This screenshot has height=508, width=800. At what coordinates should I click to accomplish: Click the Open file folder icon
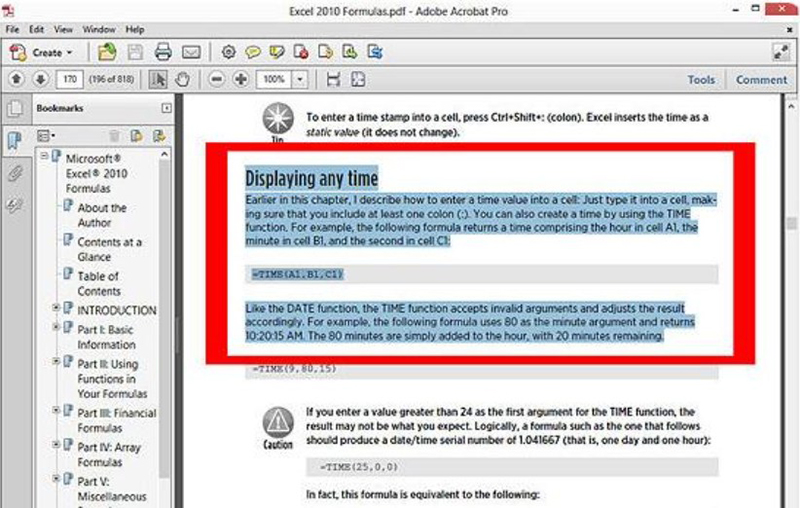(107, 52)
